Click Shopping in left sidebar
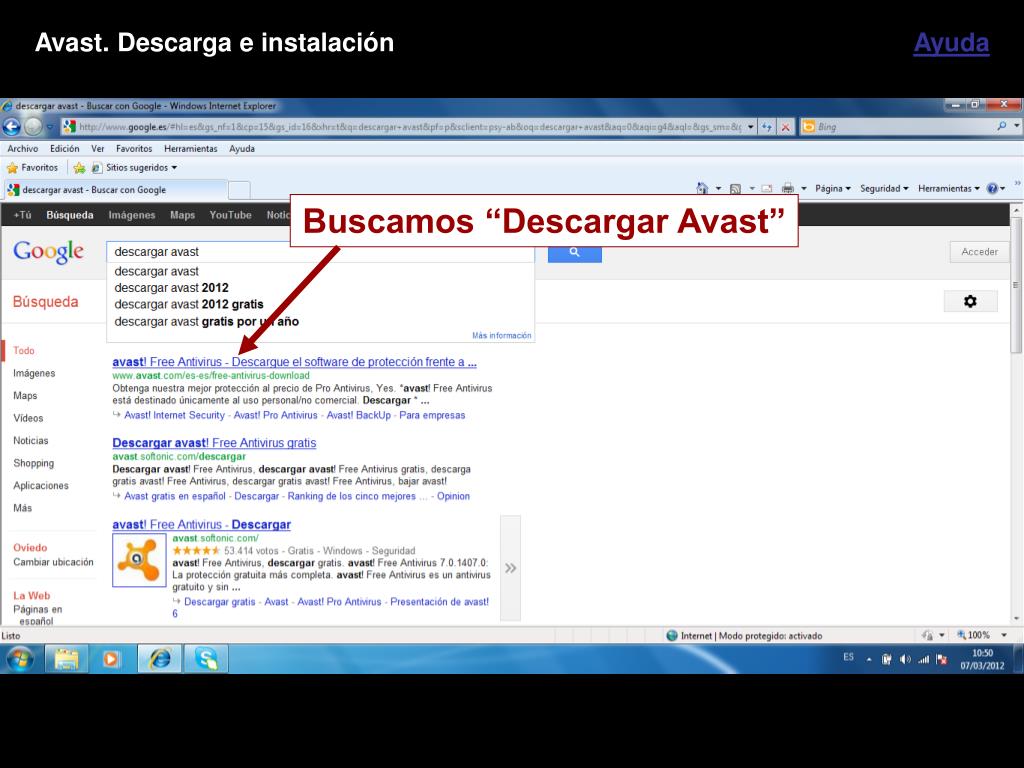Image resolution: width=1024 pixels, height=768 pixels. (x=33, y=463)
